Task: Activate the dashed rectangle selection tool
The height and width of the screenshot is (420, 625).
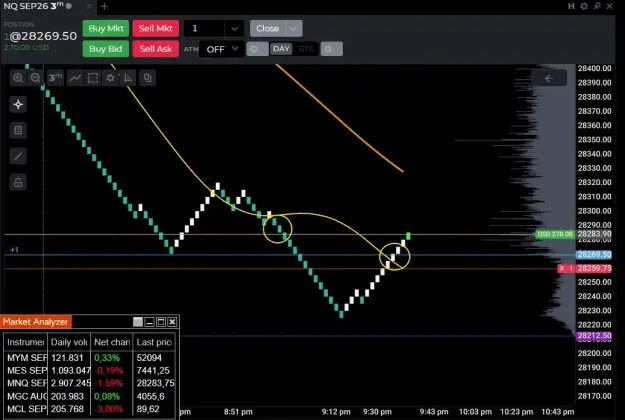Action: (93, 78)
